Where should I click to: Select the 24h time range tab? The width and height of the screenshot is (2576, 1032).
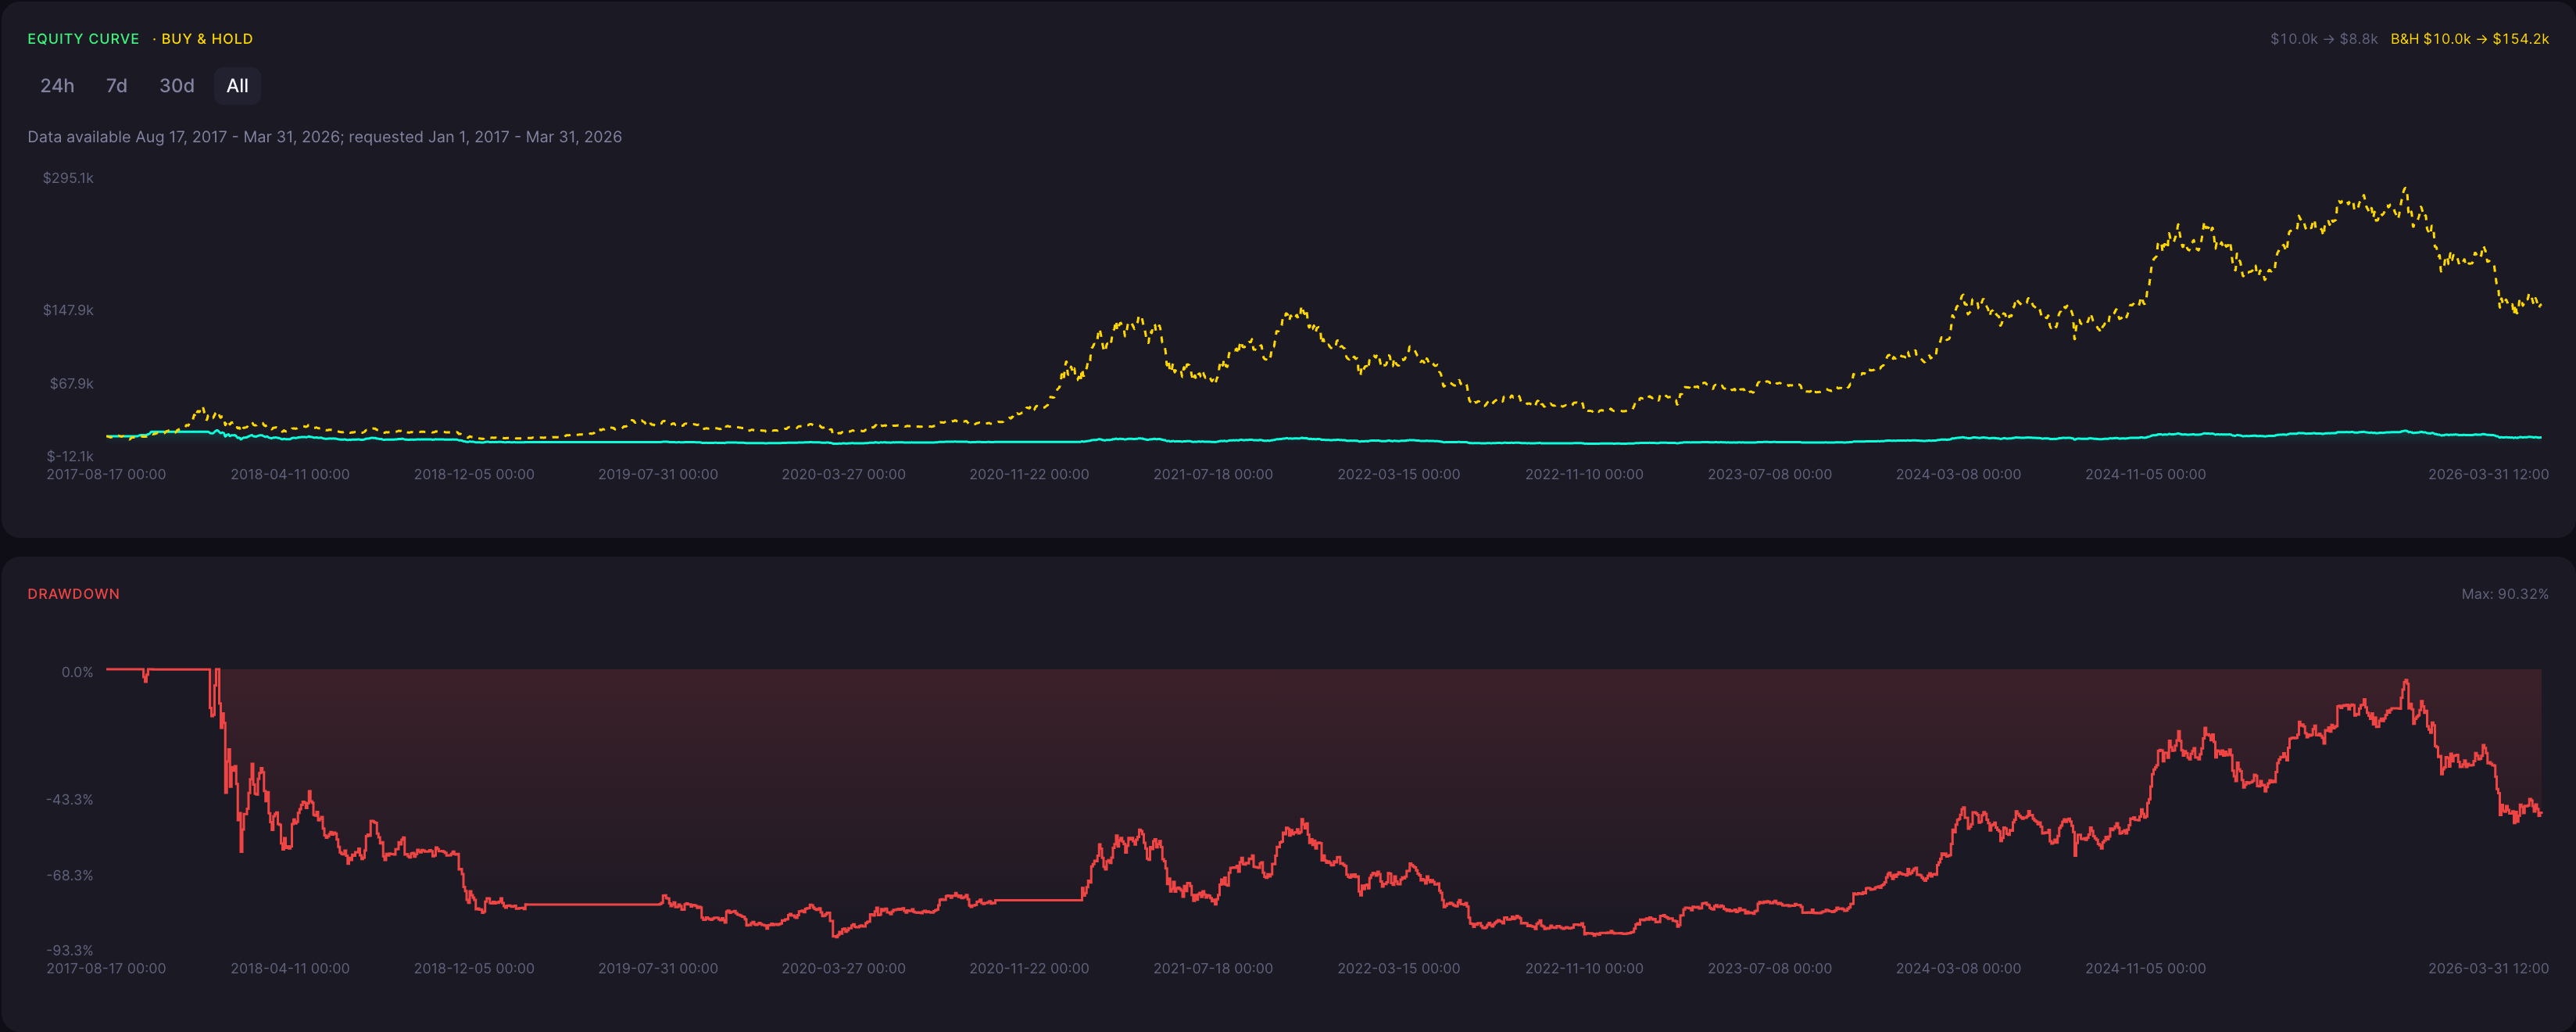57,86
